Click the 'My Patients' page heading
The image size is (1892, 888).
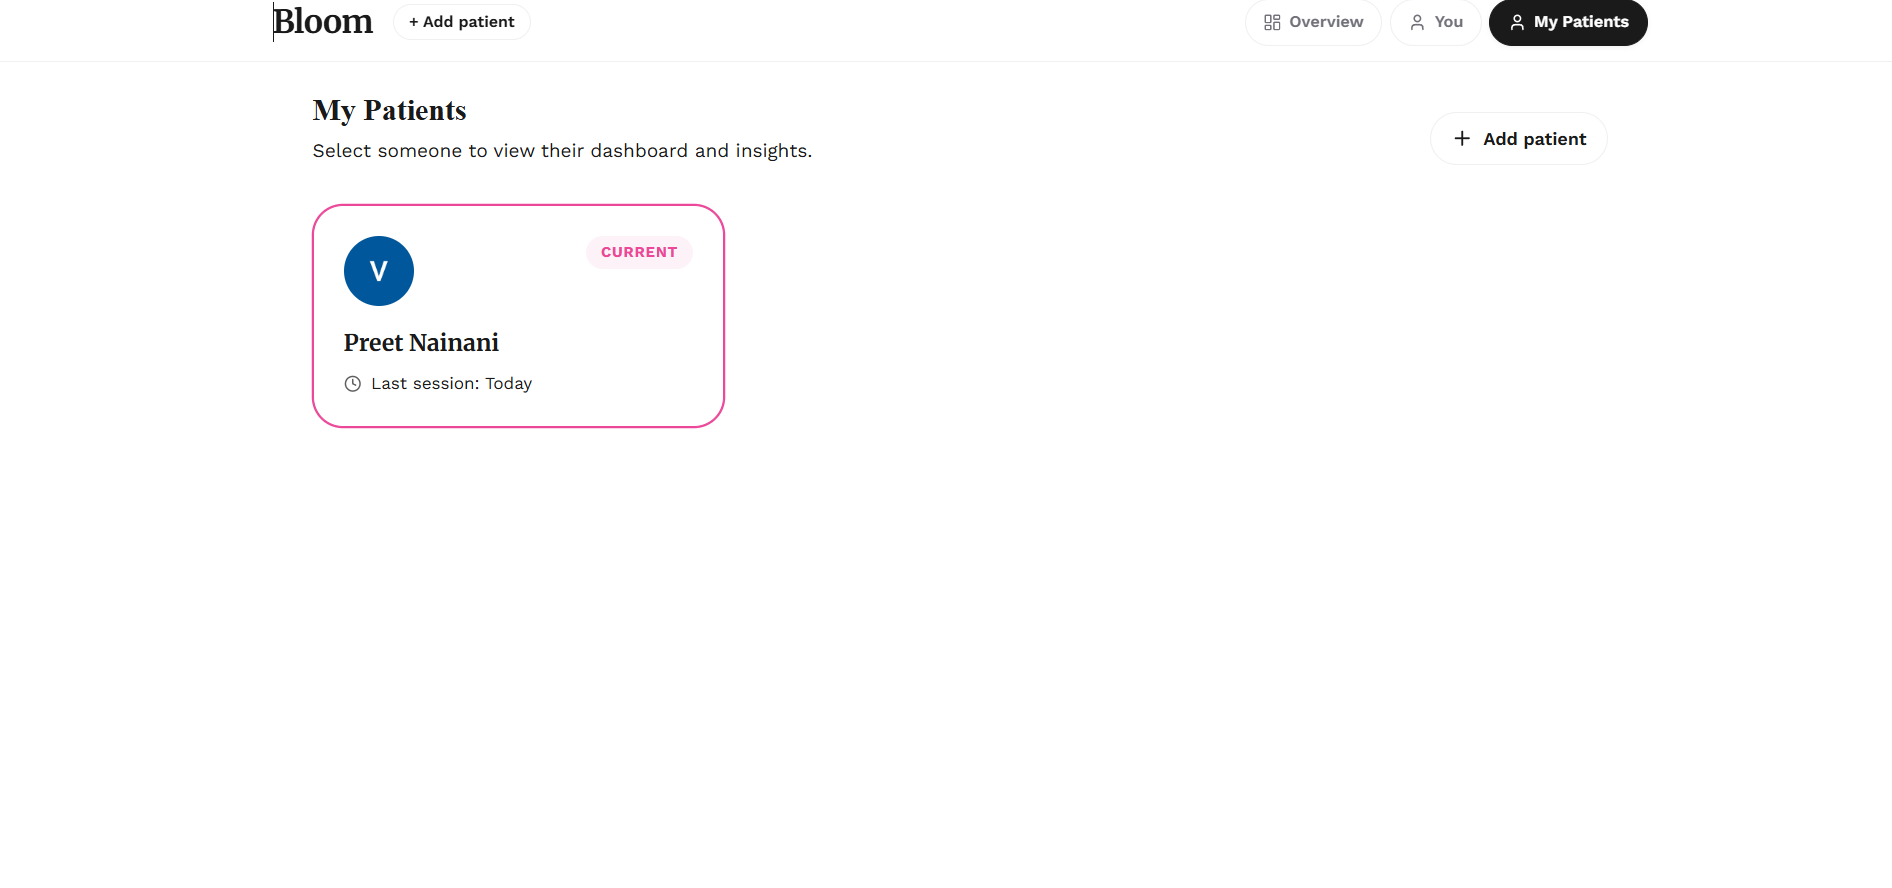[389, 110]
